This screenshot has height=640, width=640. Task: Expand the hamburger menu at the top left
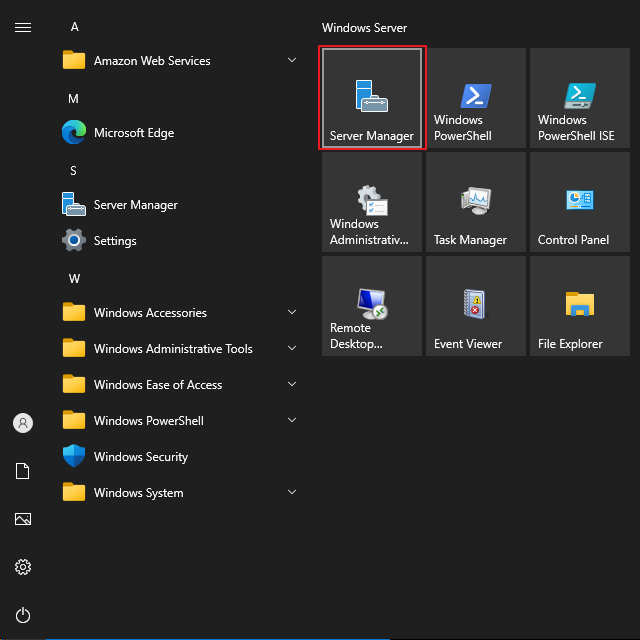pyautogui.click(x=23, y=27)
